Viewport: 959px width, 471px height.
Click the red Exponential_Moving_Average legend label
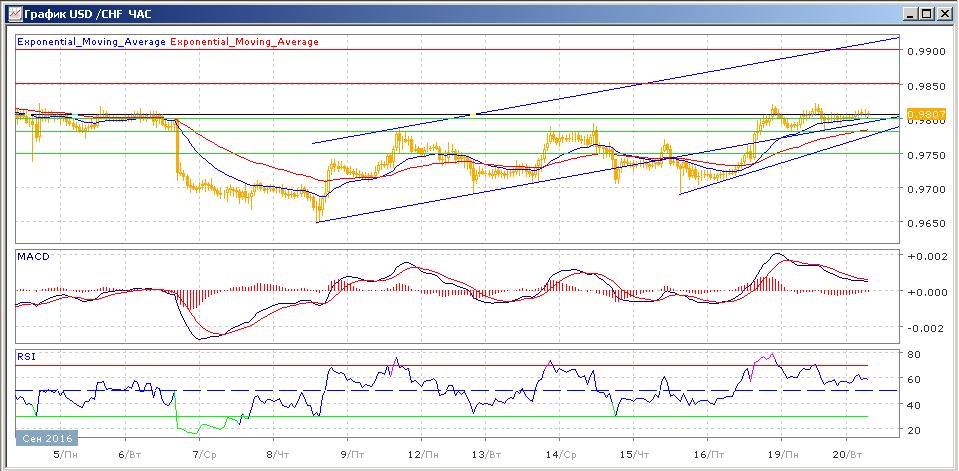pos(245,42)
